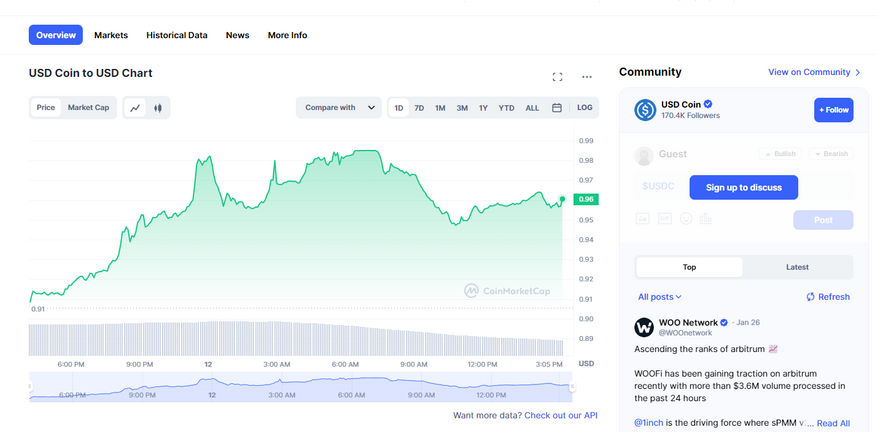
Task: Click the poll chart icon in post box
Action: click(x=705, y=219)
